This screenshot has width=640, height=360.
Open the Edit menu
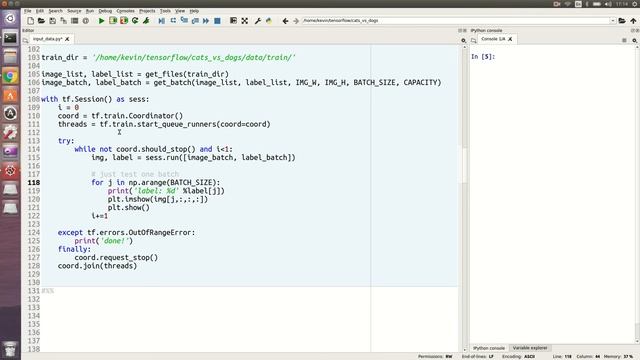click(x=40, y=11)
